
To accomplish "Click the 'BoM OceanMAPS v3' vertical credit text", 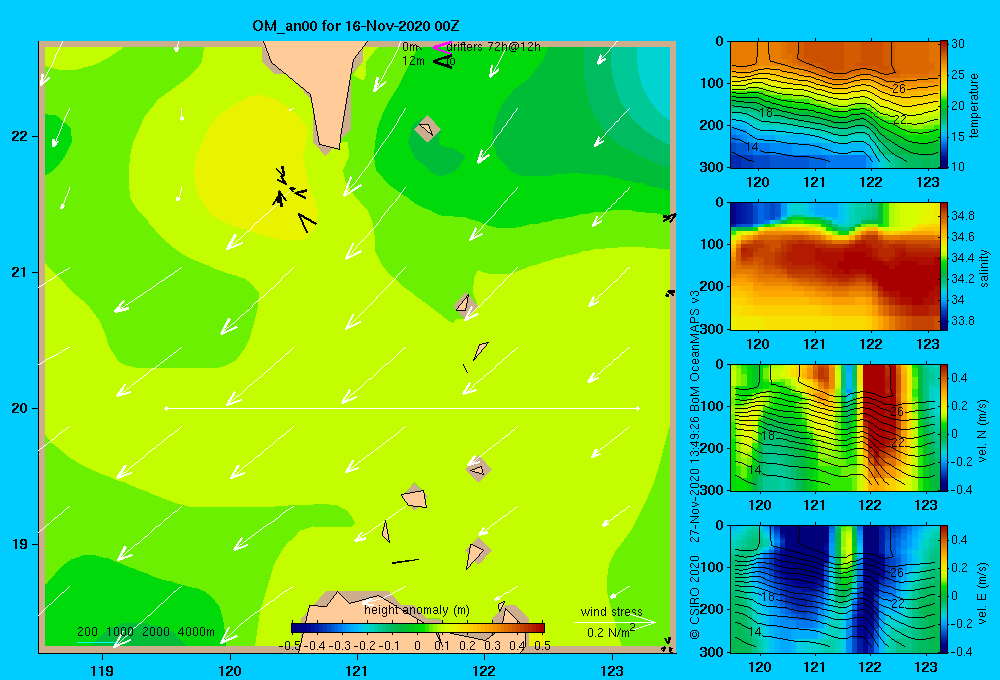I will (695, 350).
